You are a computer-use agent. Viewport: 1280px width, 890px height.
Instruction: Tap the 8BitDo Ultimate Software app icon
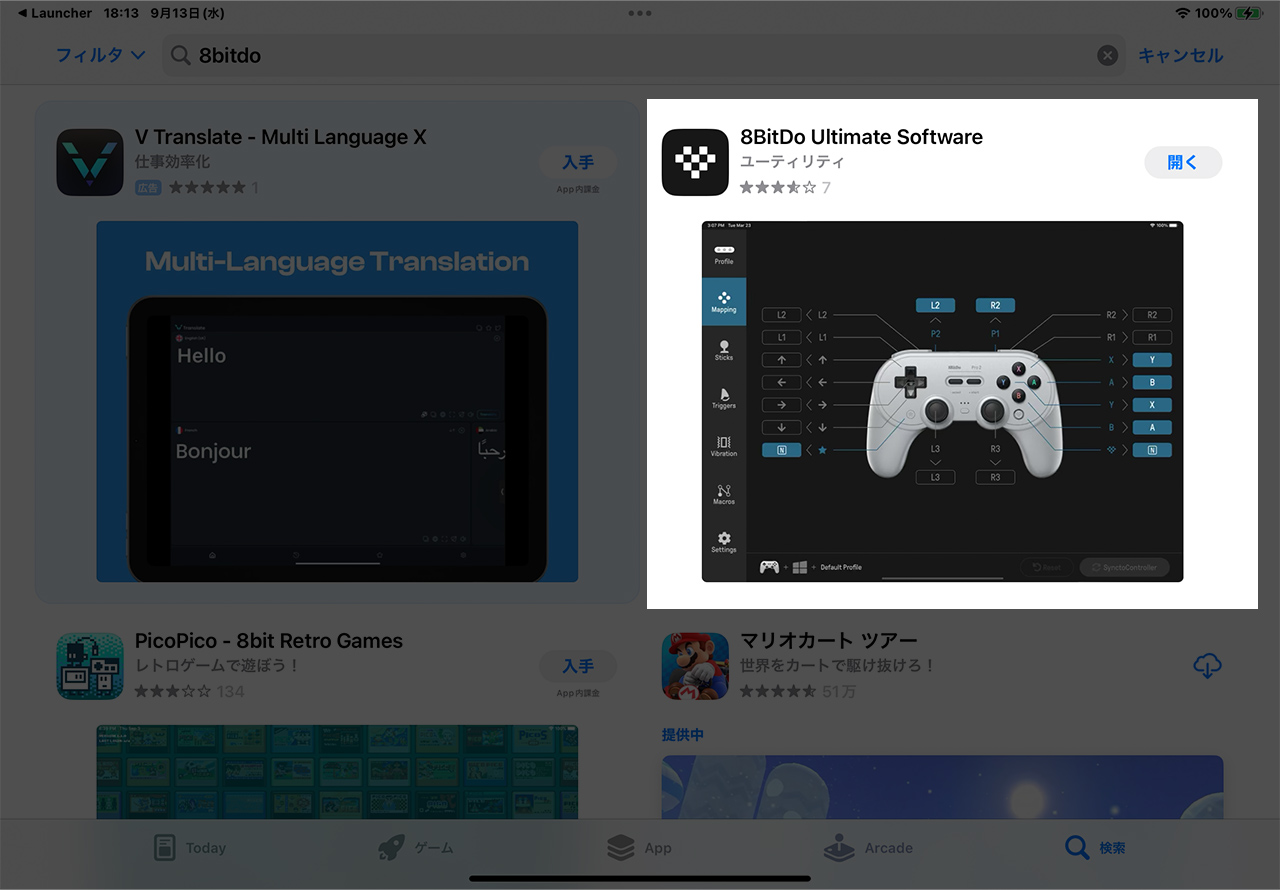click(695, 162)
